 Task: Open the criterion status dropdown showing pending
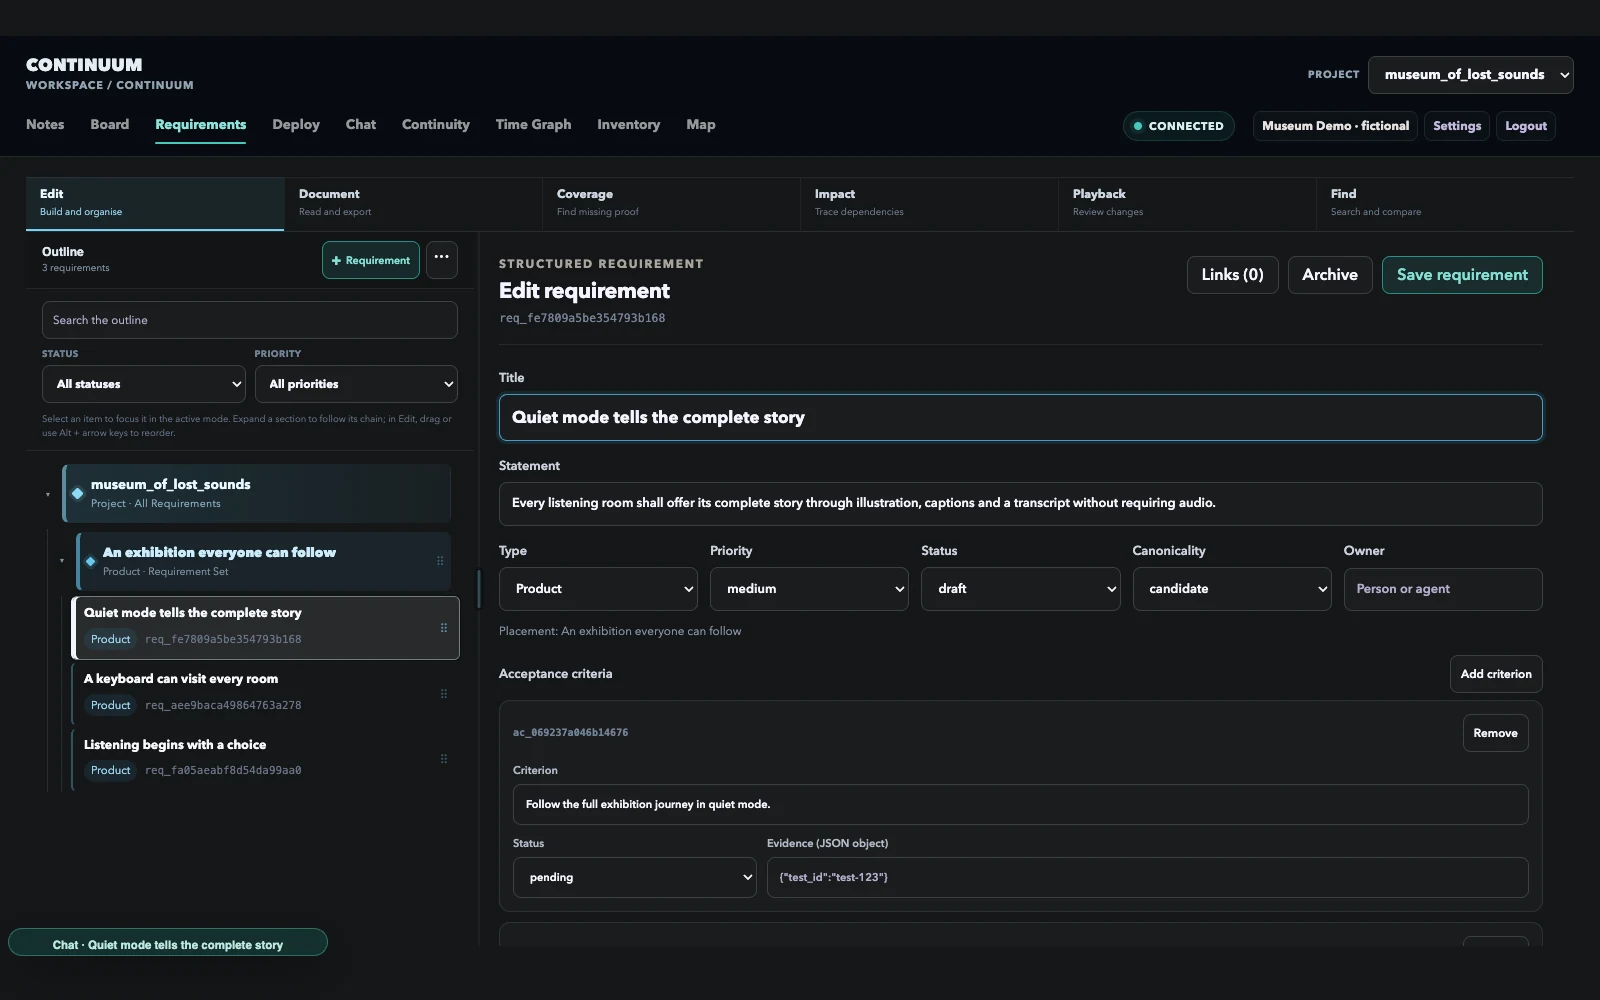pos(635,877)
